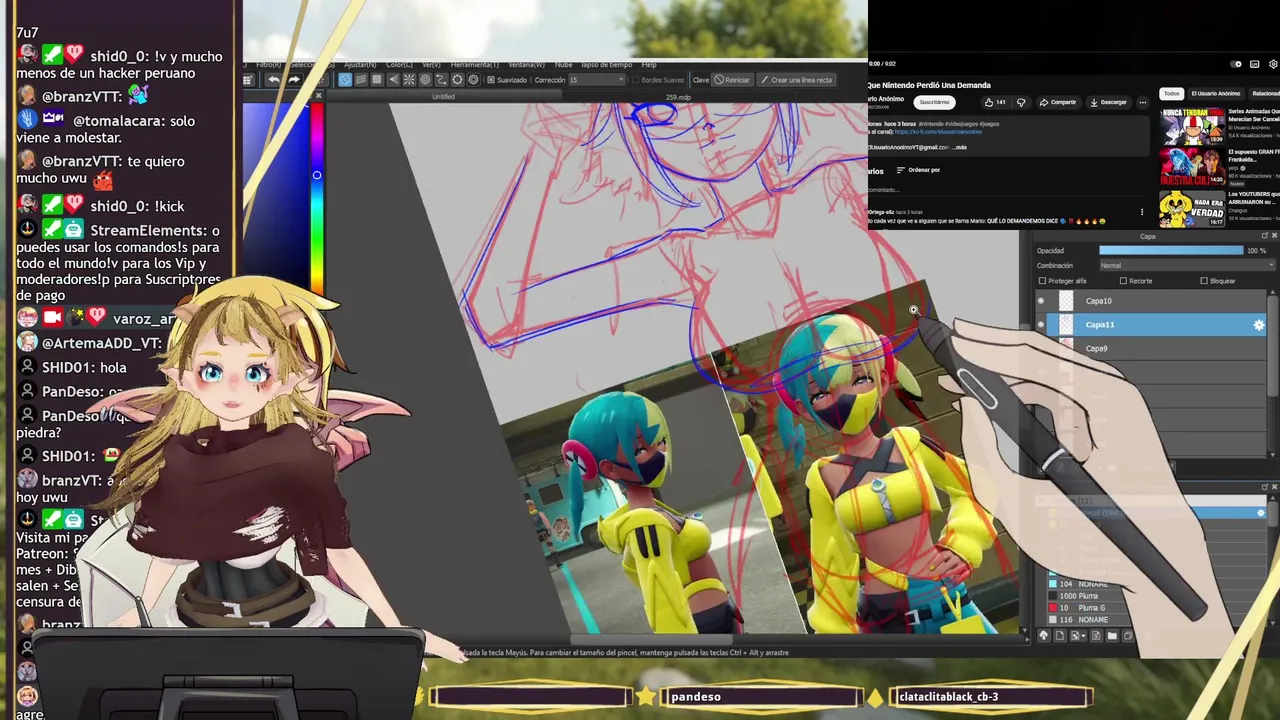Toggle subtitles in the YouTube player
The width and height of the screenshot is (1280, 720).
coord(1254,64)
